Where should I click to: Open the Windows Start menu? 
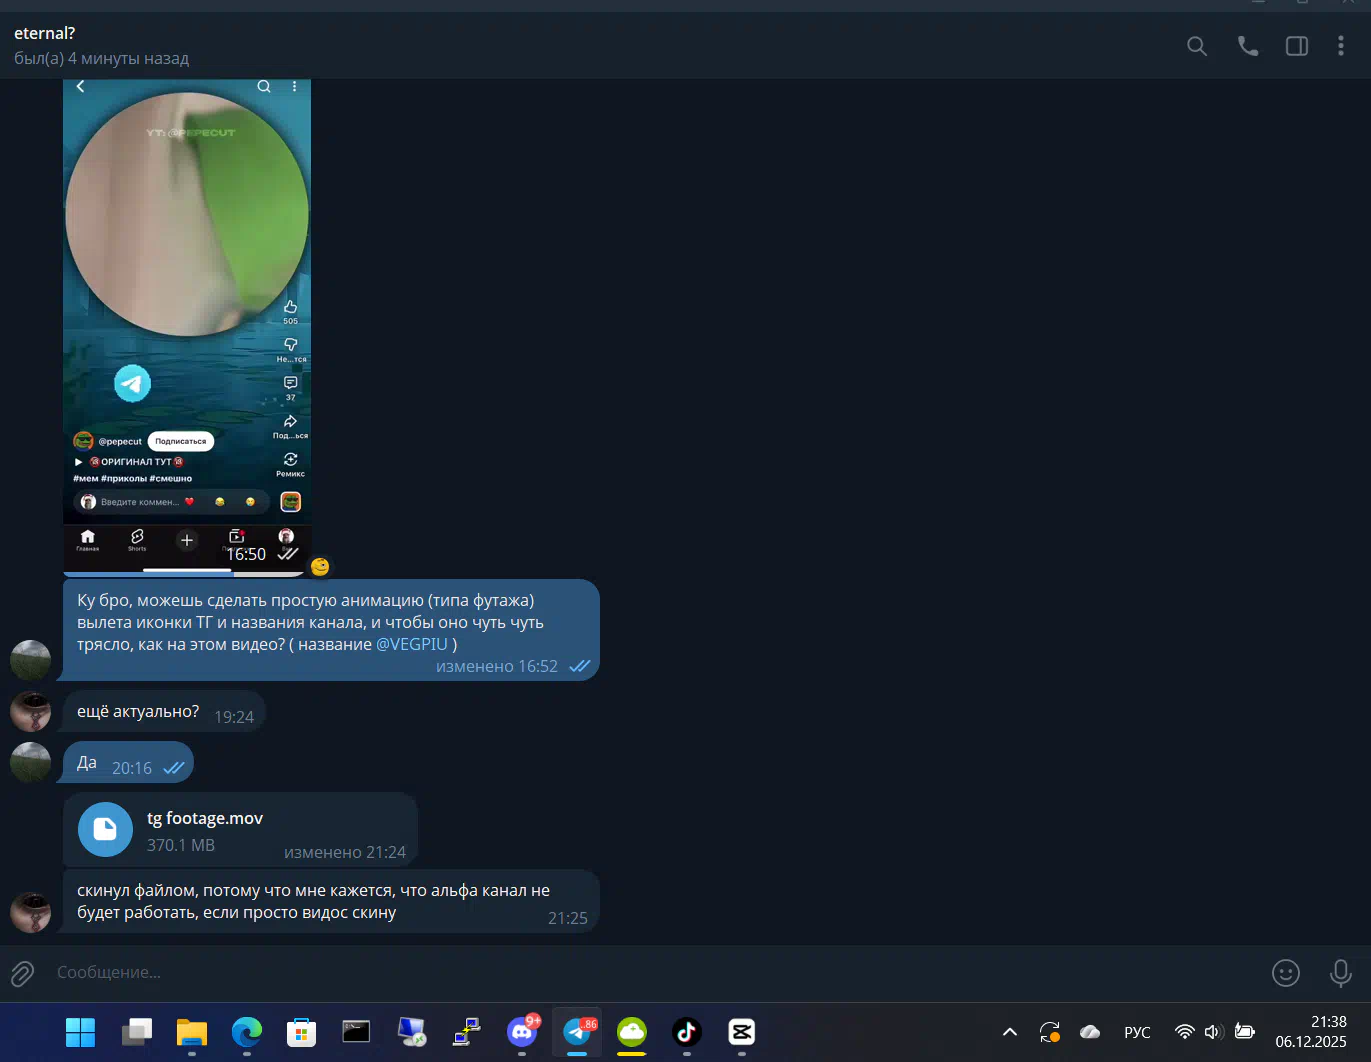pyautogui.click(x=80, y=1032)
